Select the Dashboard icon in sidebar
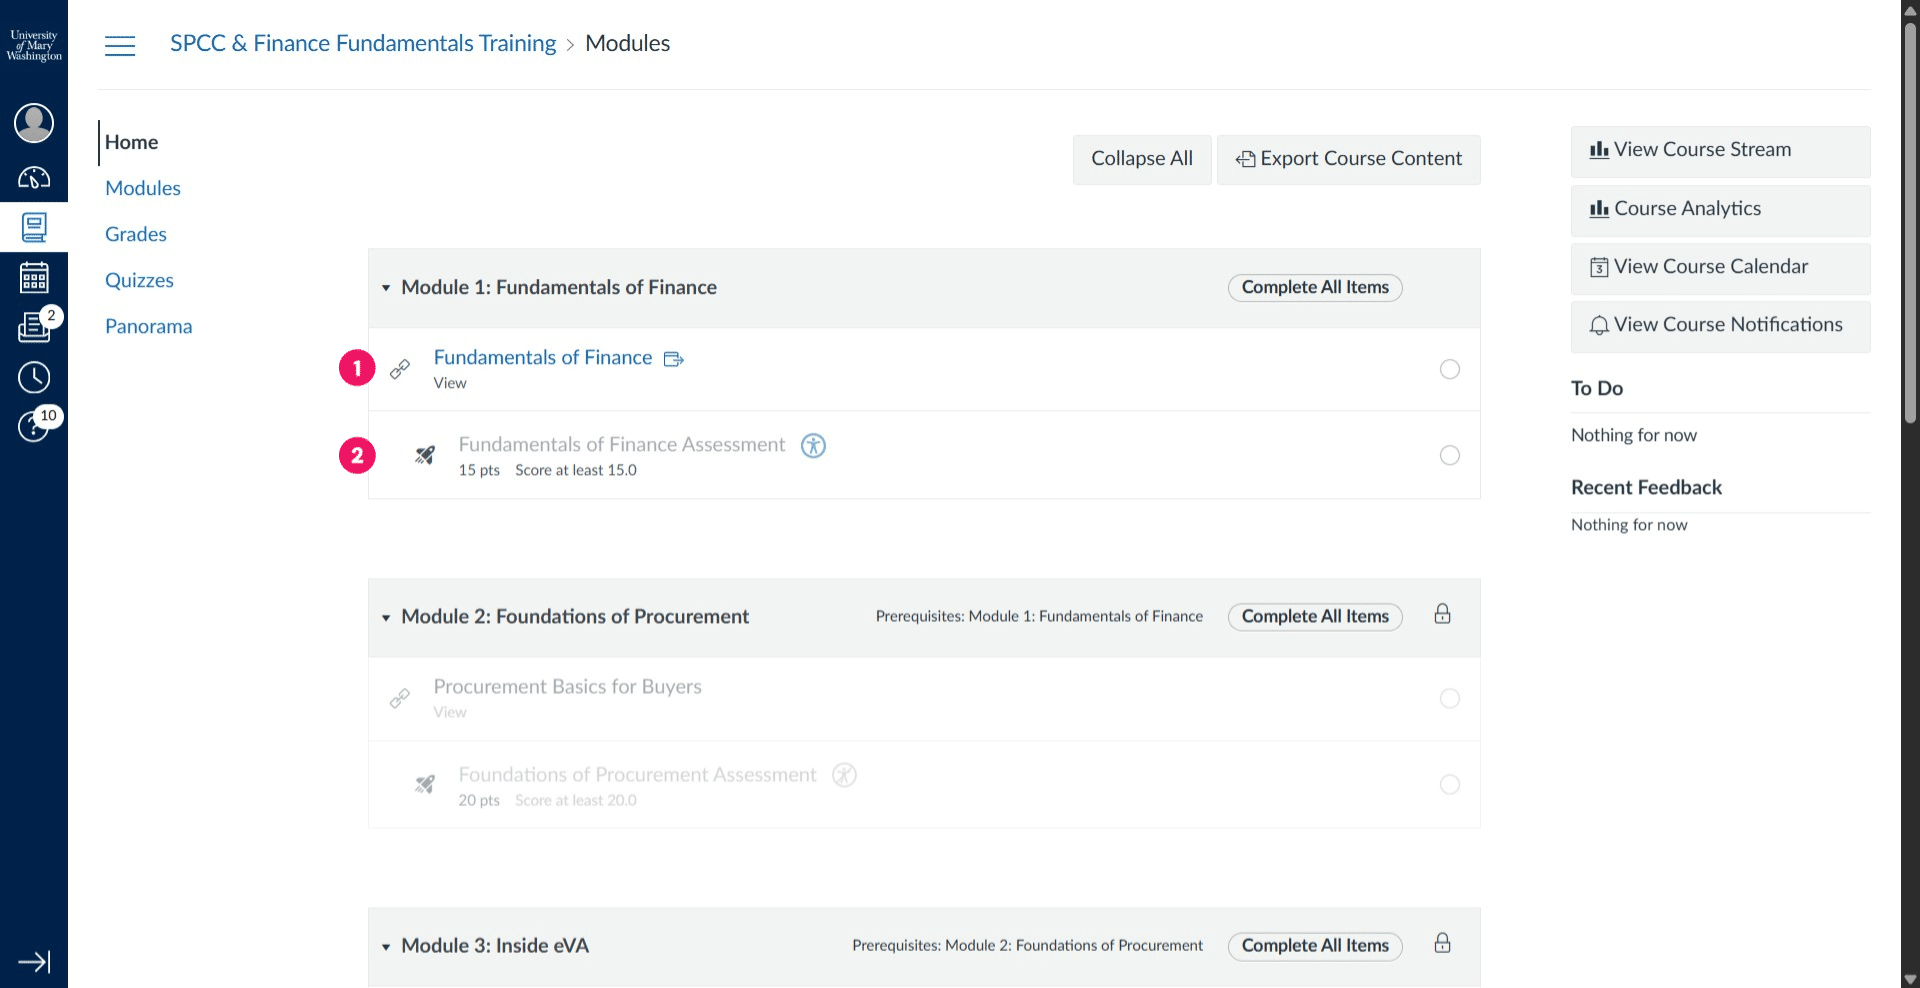Viewport: 1920px width, 988px height. coord(34,177)
